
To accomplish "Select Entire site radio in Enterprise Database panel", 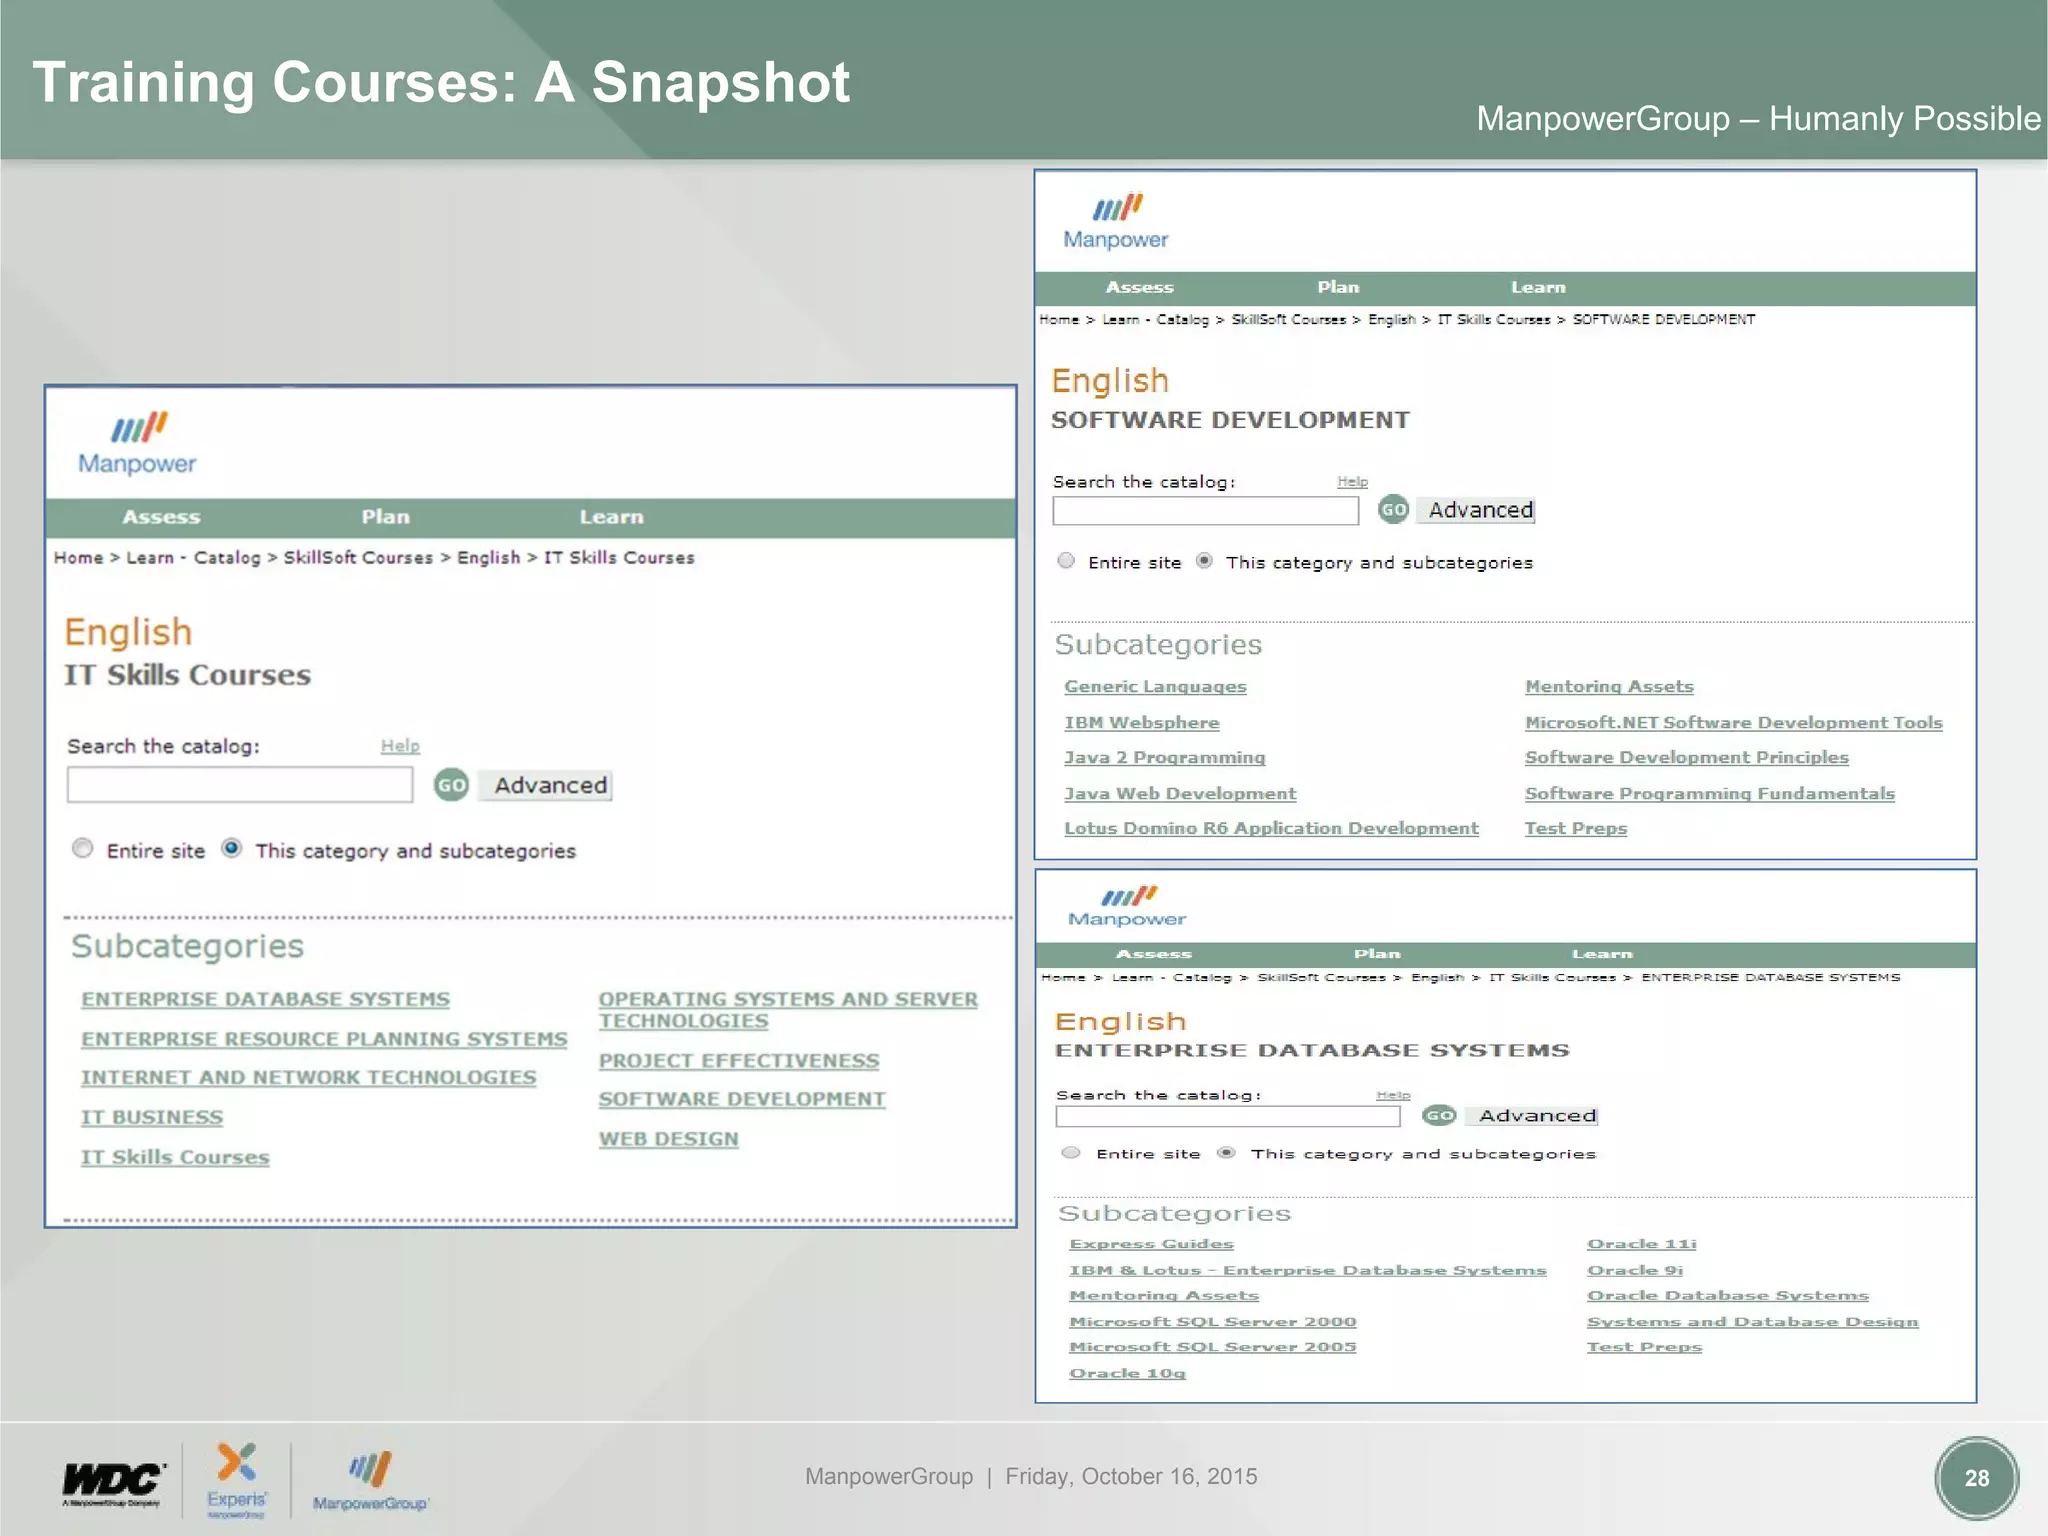I will tap(1071, 1152).
